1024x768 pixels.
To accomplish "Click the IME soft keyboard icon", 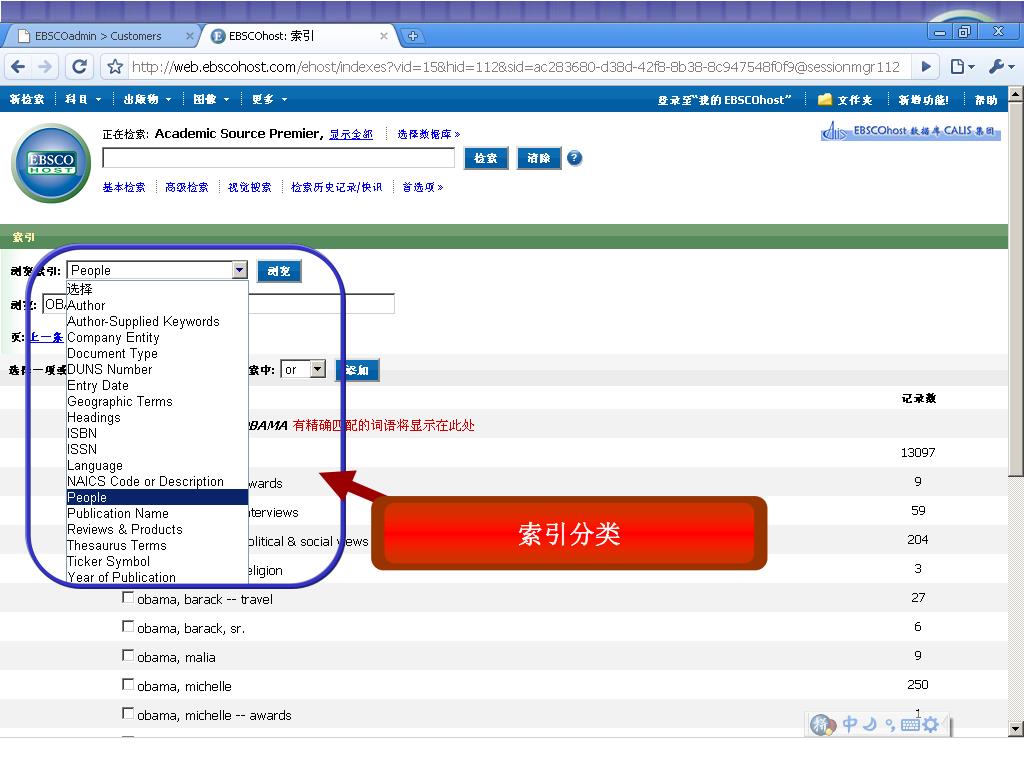I will 910,724.
